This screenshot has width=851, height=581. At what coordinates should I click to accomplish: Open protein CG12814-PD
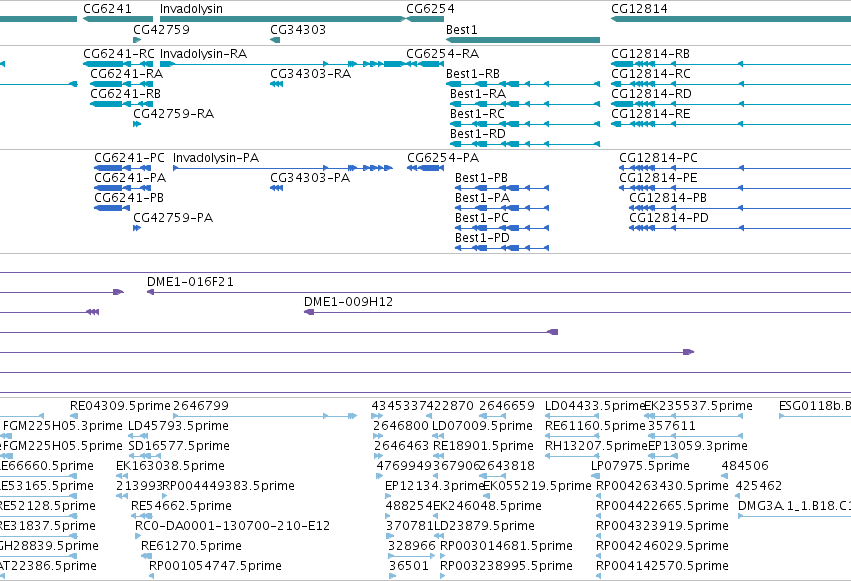(669, 218)
